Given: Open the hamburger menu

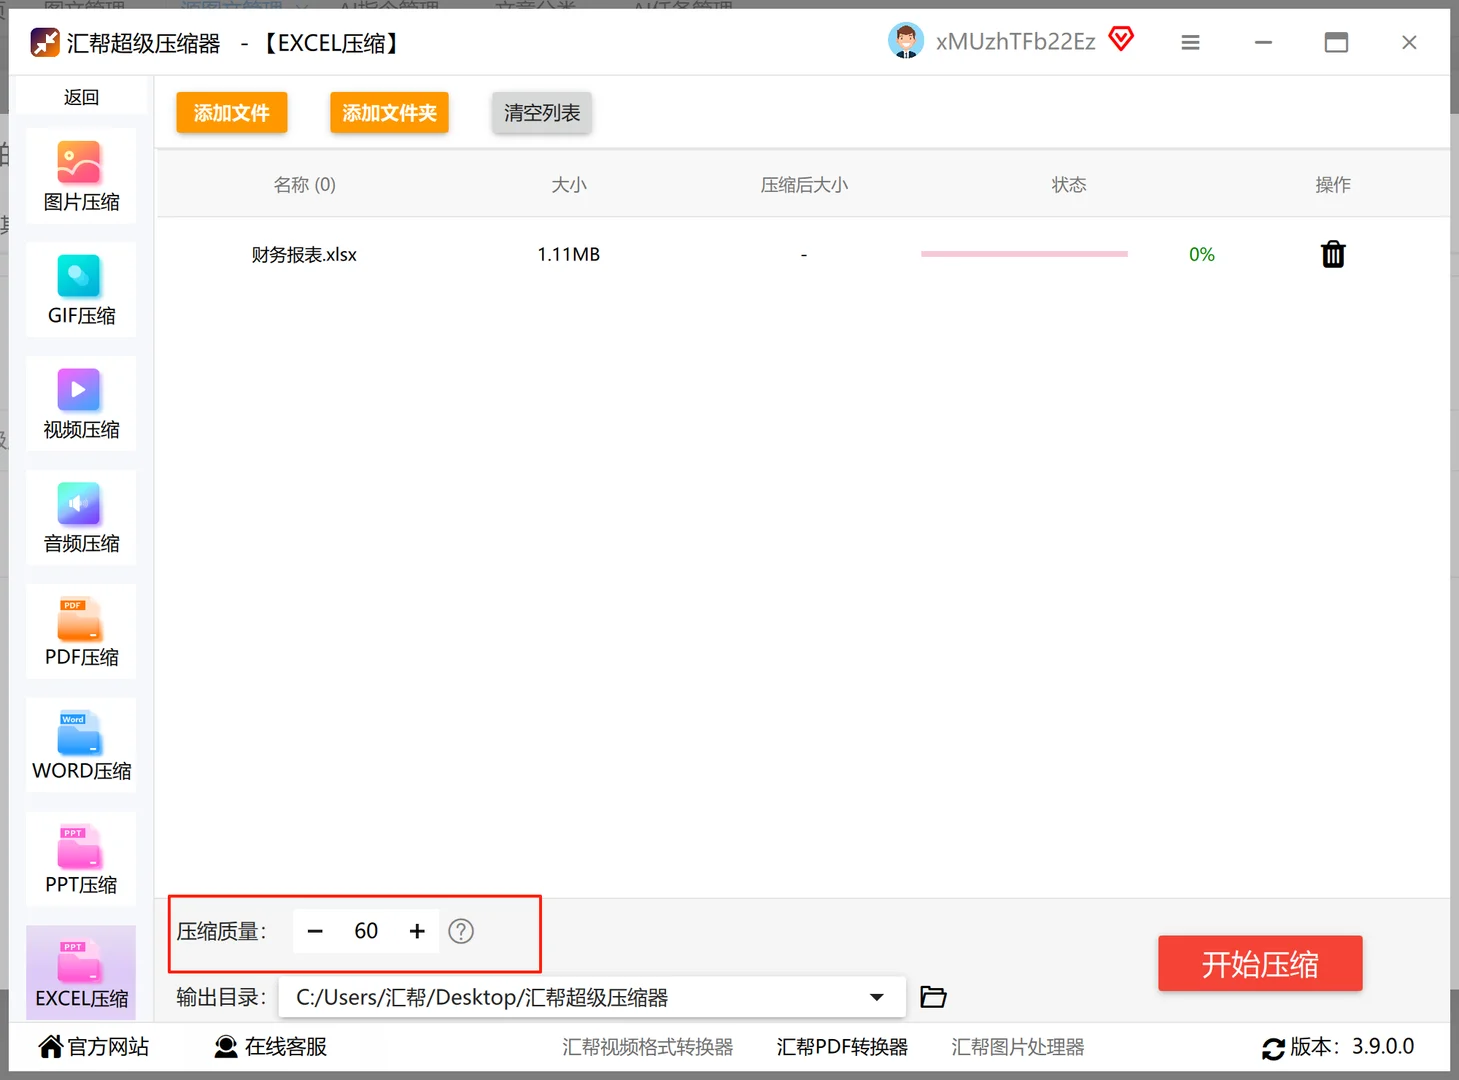Looking at the screenshot, I should point(1190,42).
